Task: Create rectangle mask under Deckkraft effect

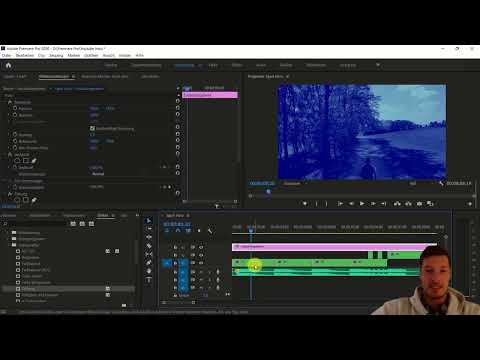Action: click(x=26, y=161)
